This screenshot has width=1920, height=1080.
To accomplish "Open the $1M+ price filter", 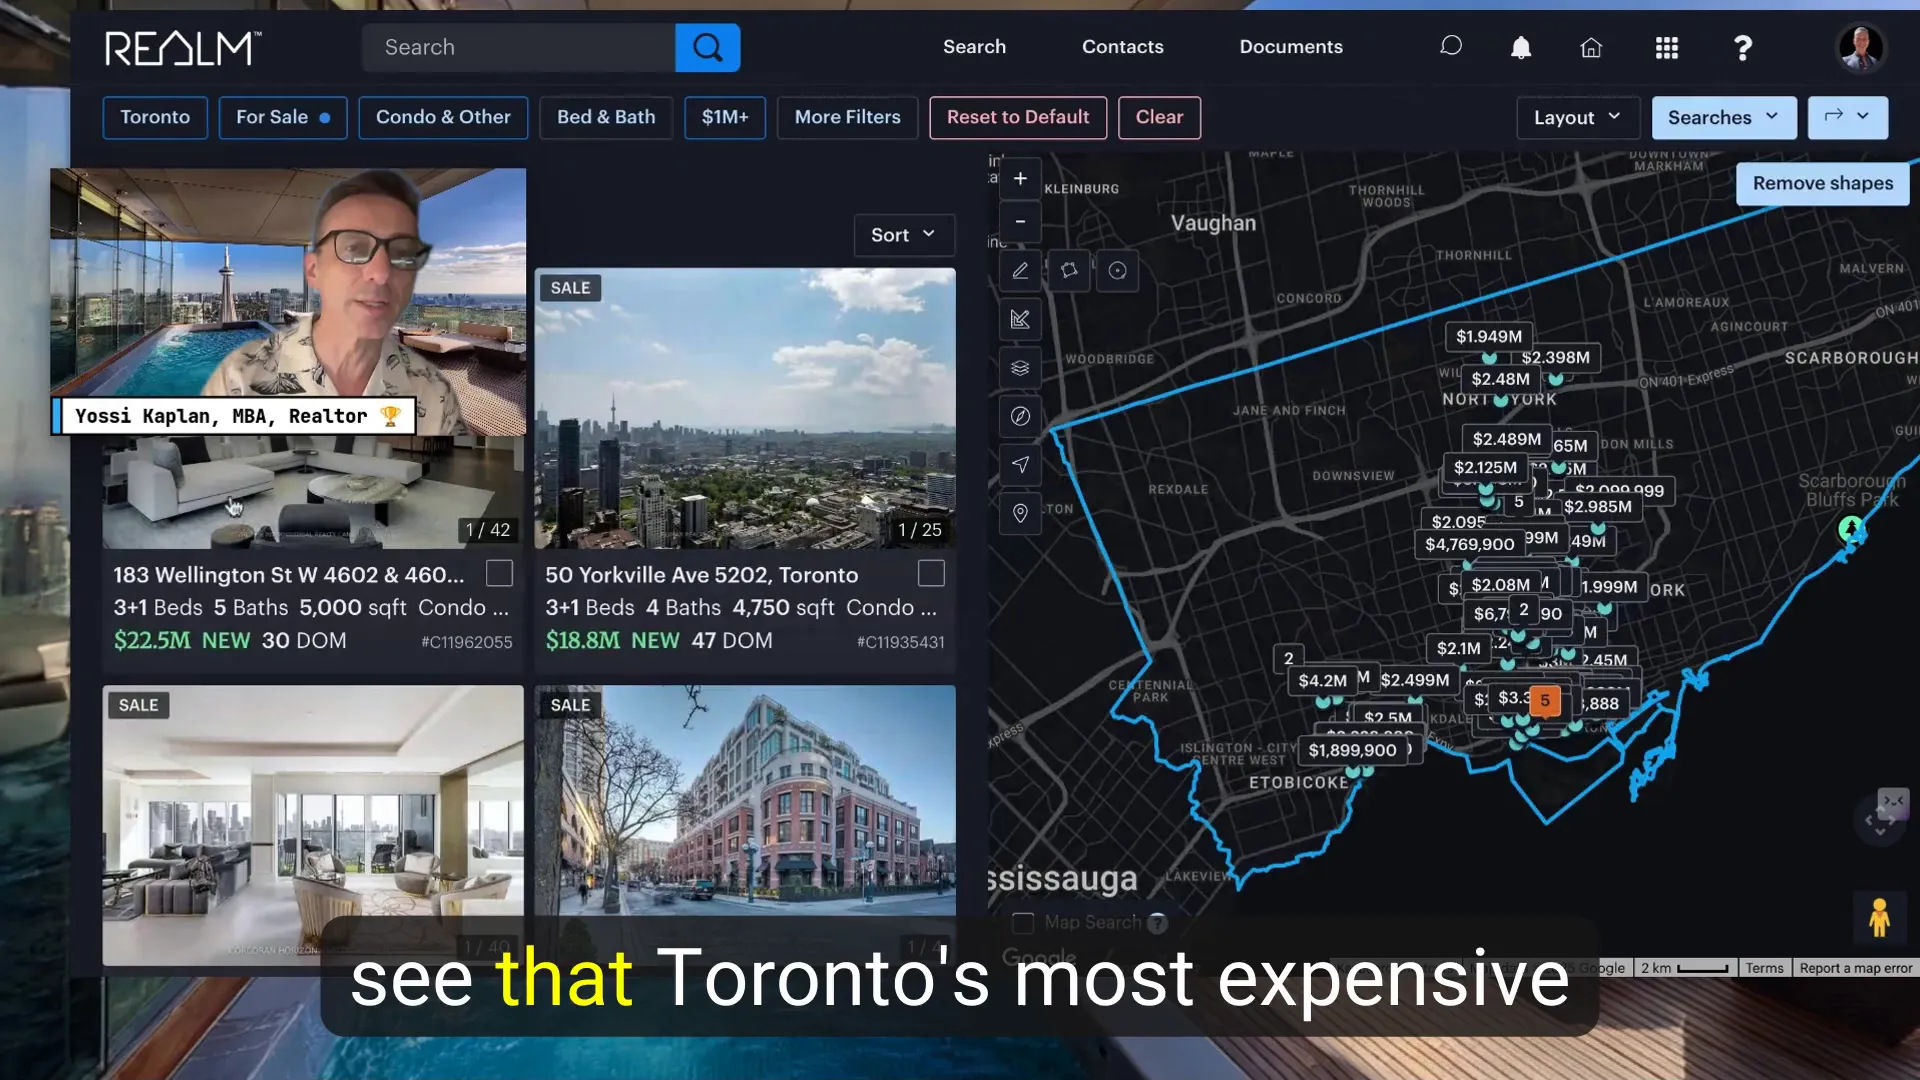I will click(x=725, y=117).
